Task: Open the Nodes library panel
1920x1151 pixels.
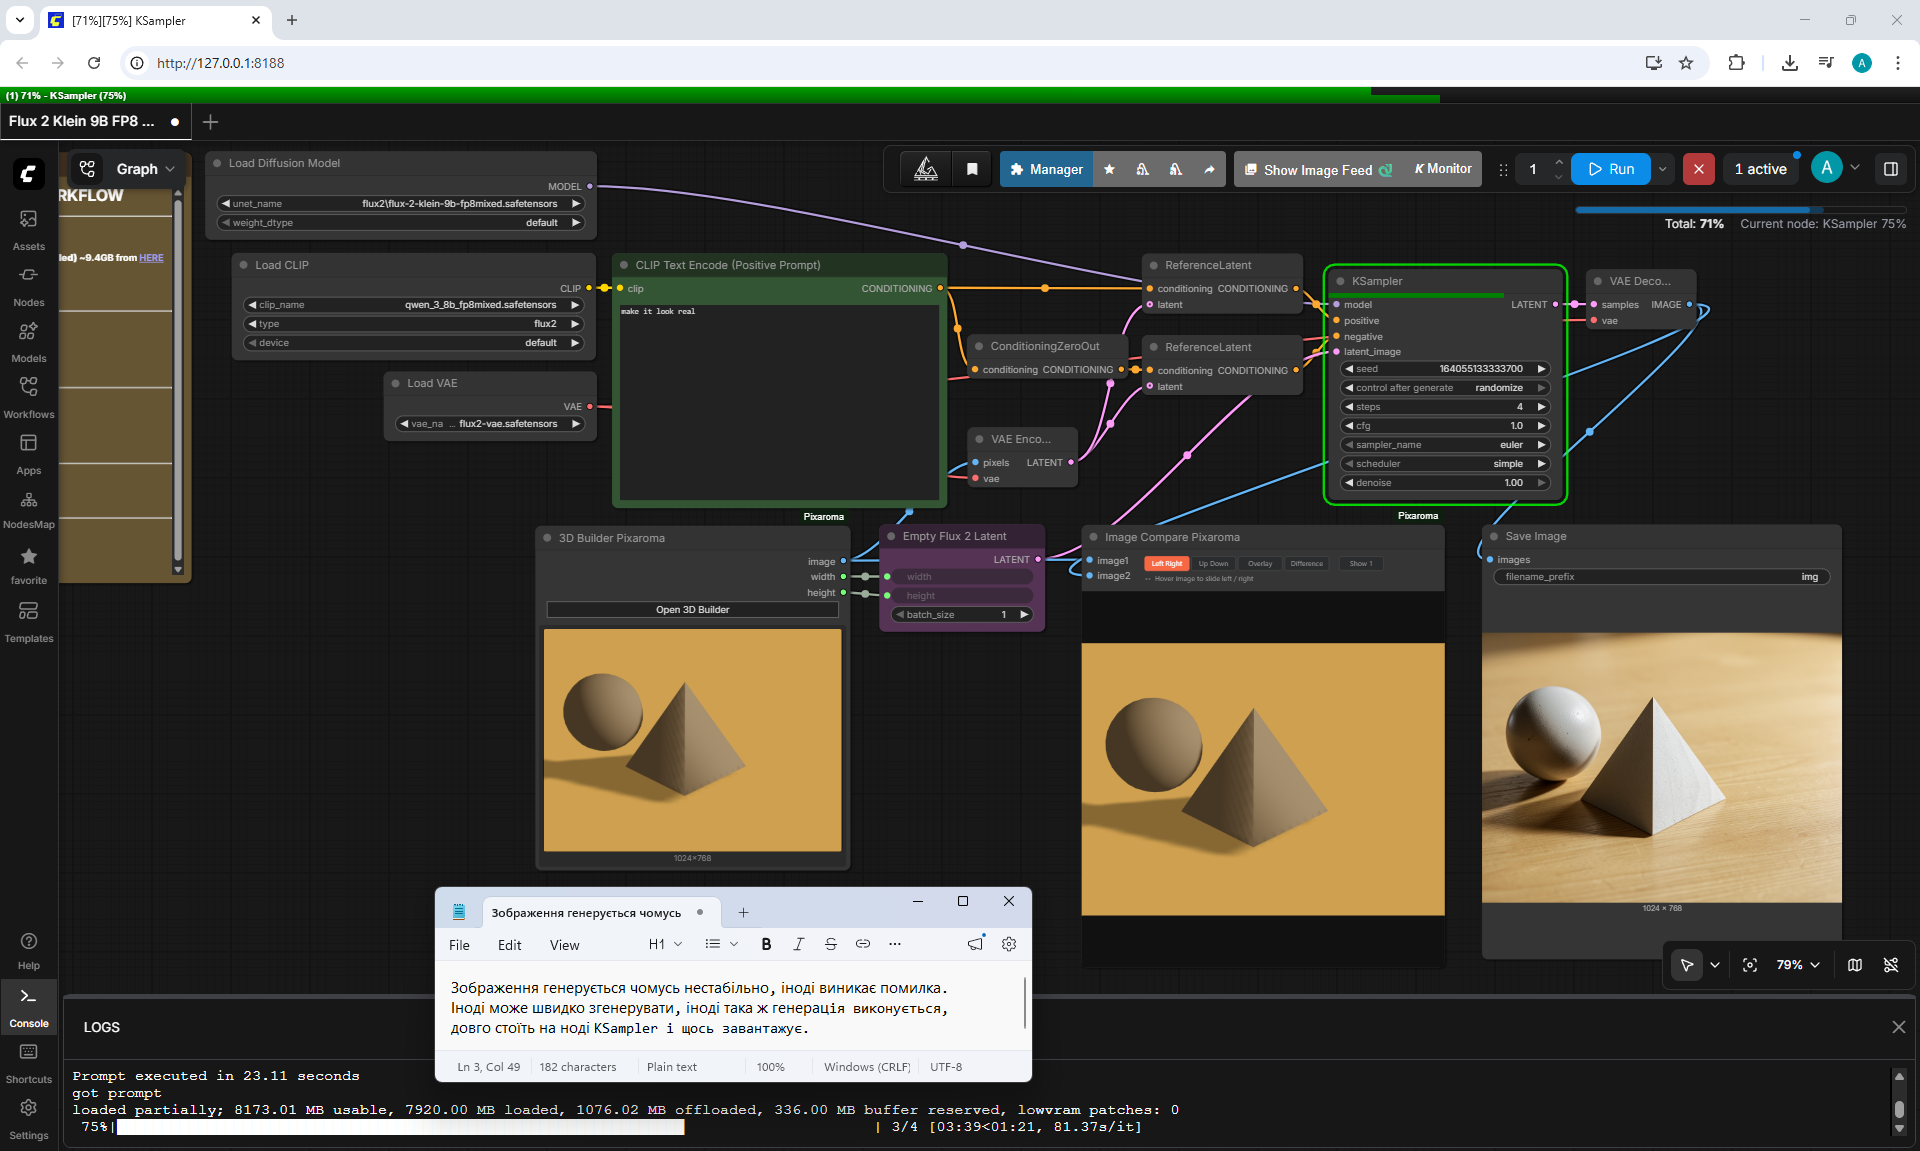Action: [28, 285]
